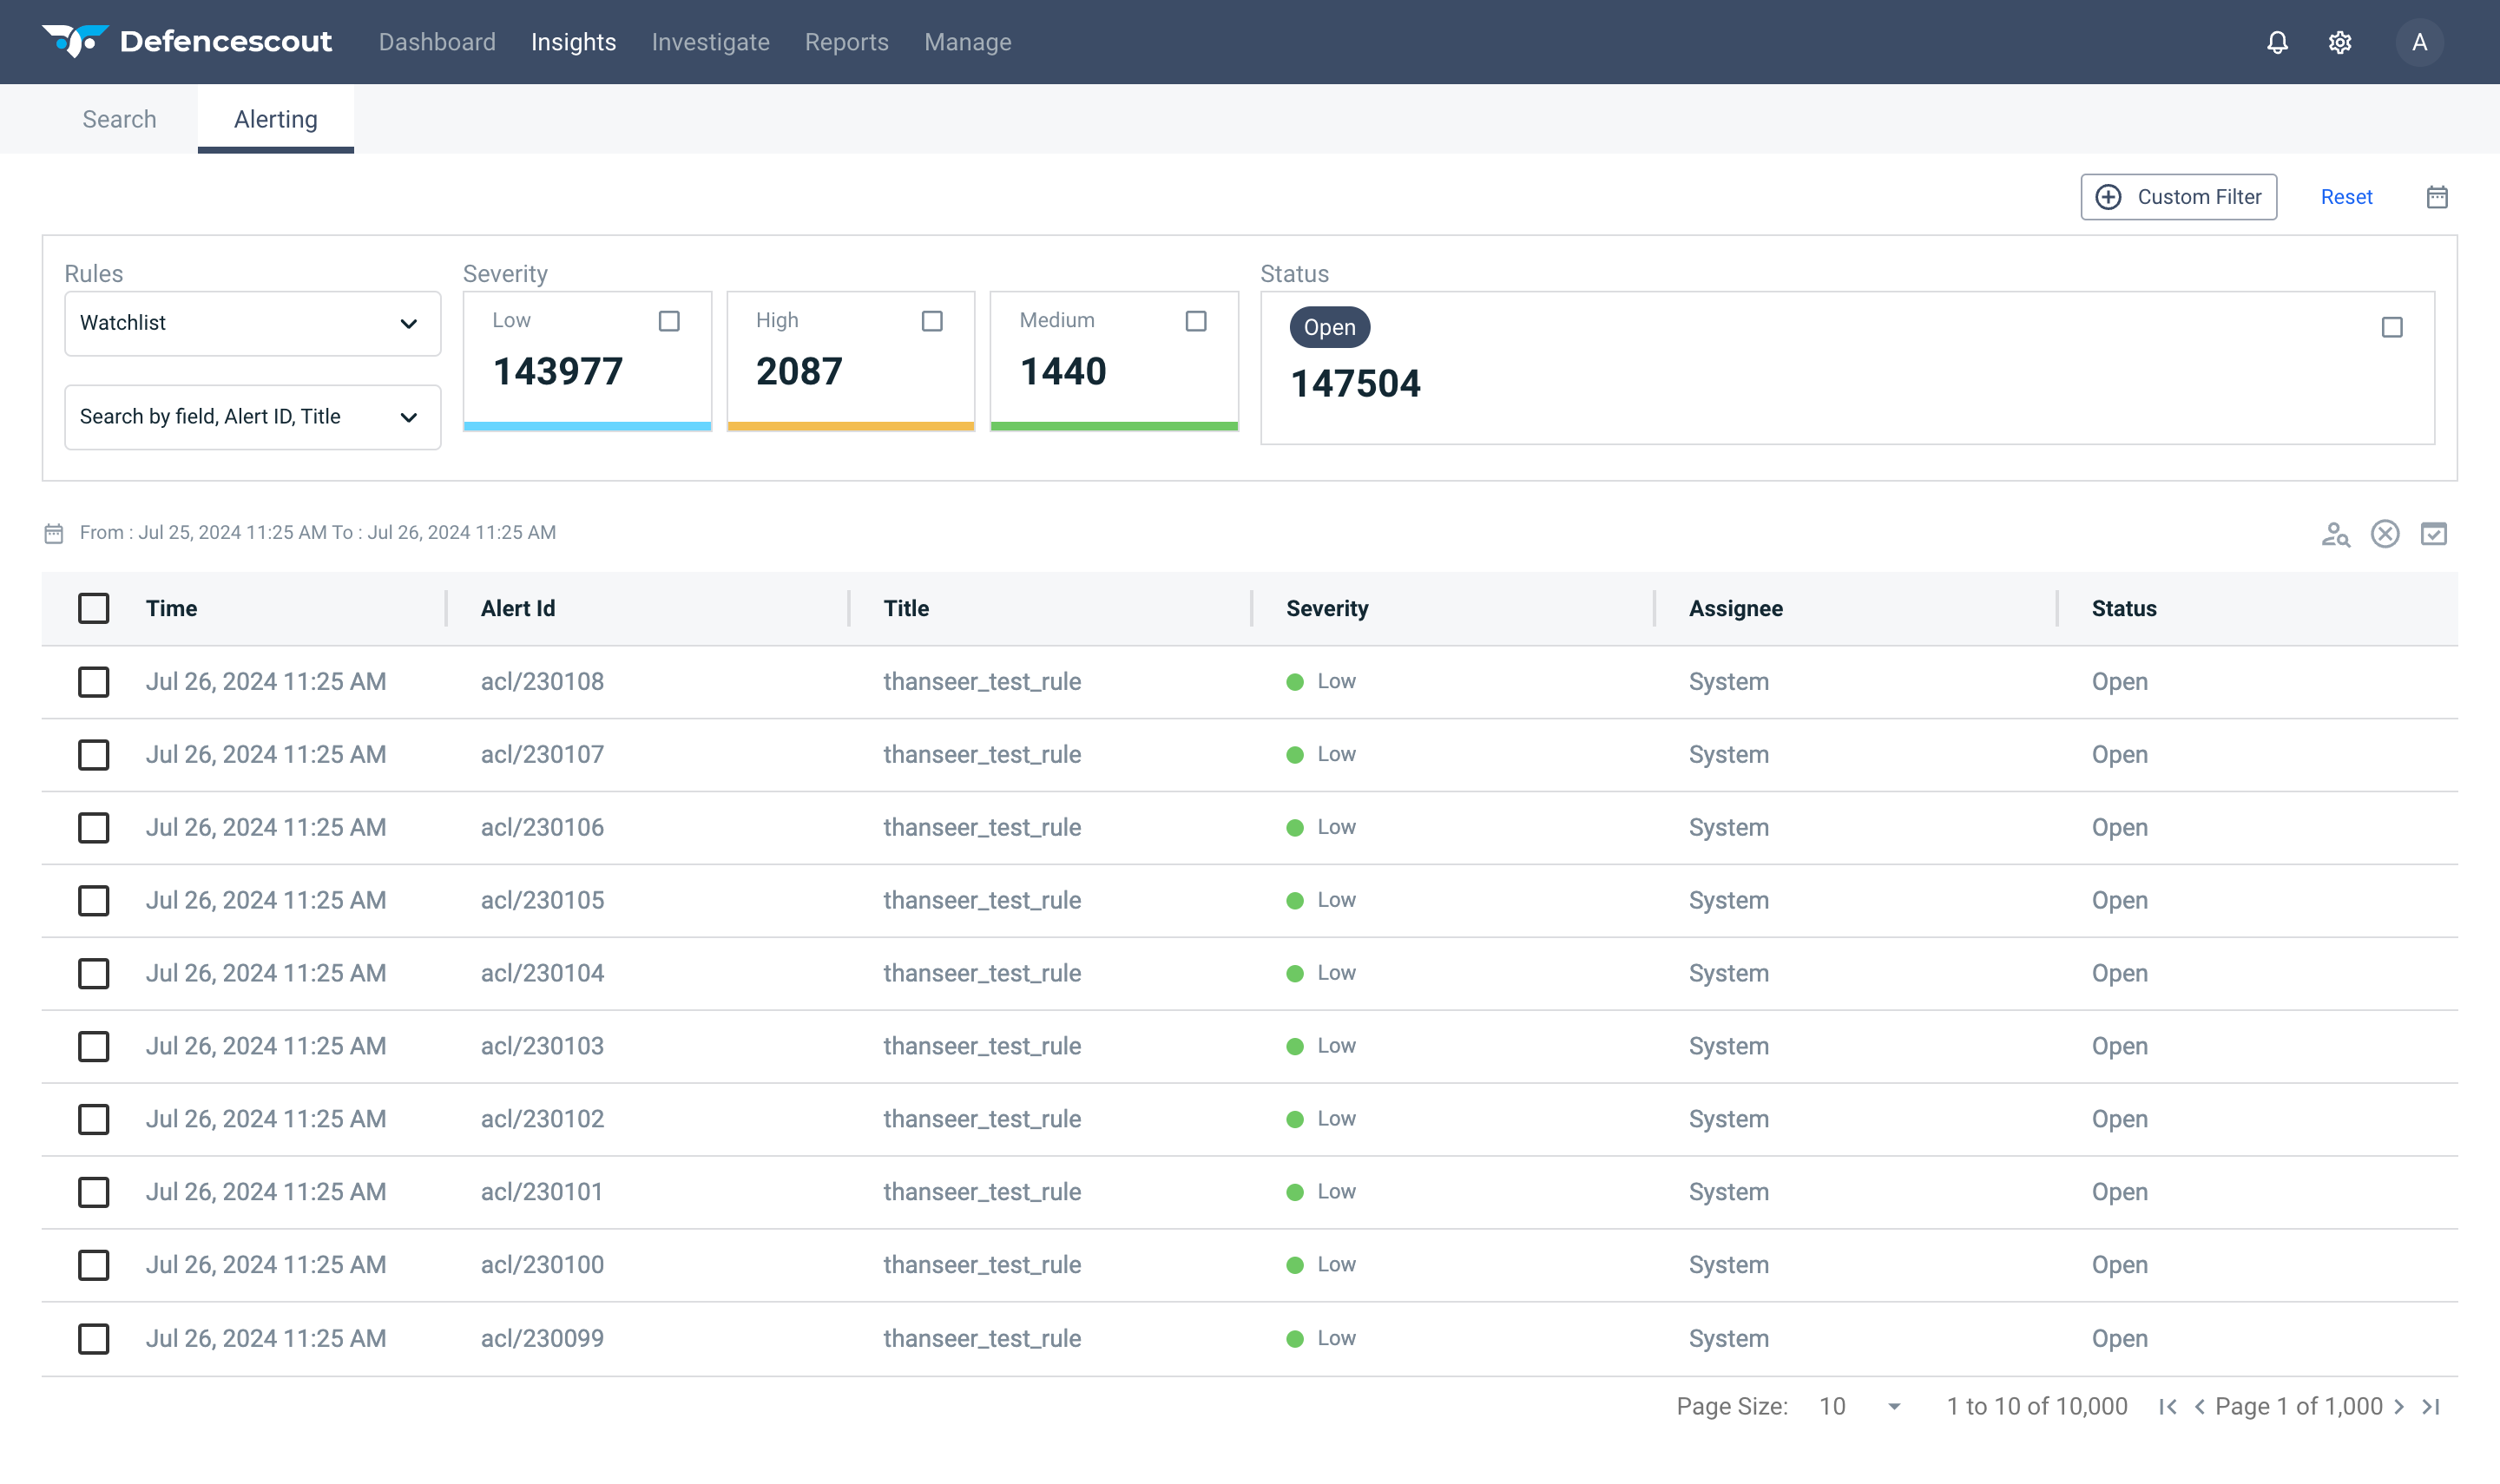Click the assign user search icon
Image resolution: width=2500 pixels, height=1484 pixels.
pos(2335,534)
